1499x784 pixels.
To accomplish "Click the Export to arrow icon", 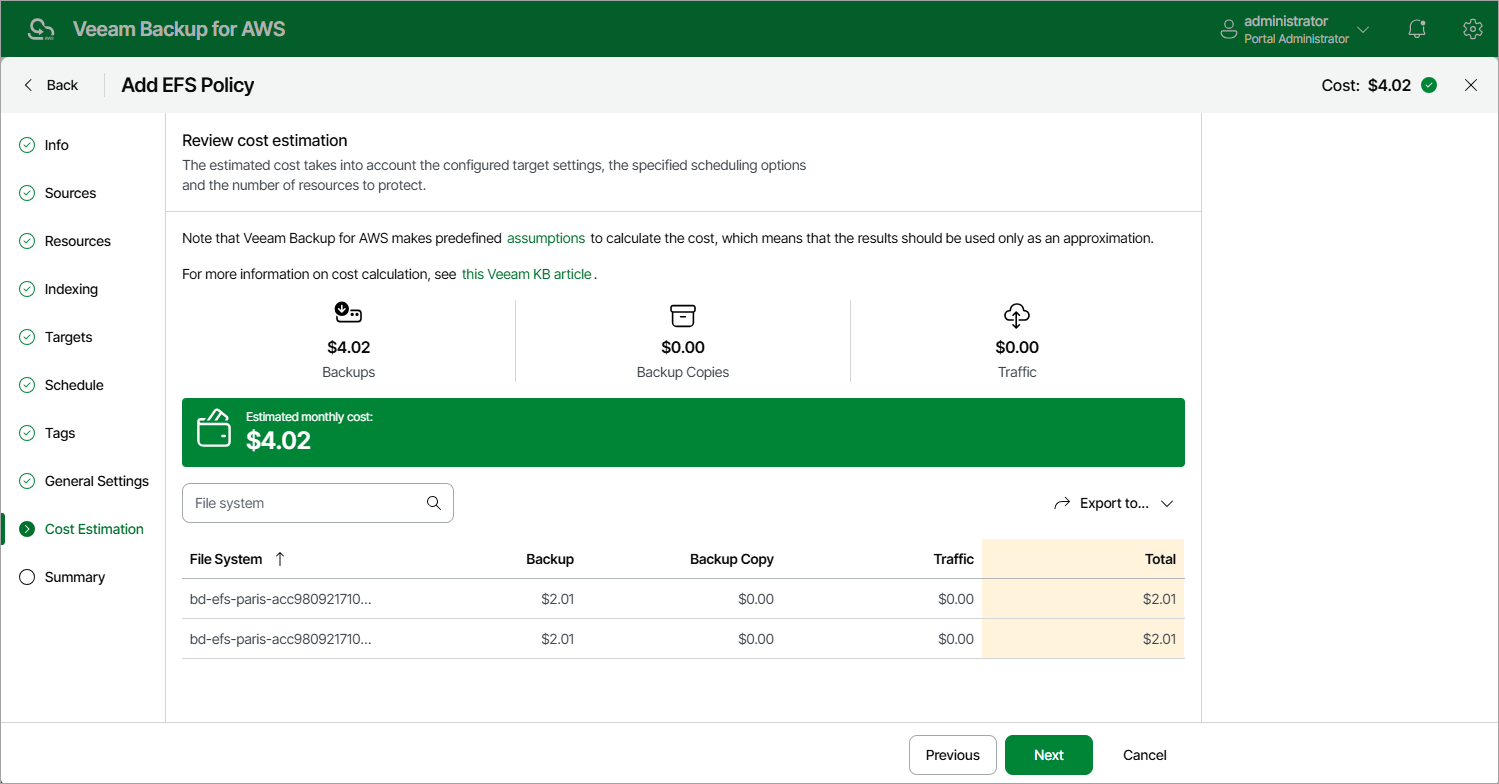I will pos(1062,503).
